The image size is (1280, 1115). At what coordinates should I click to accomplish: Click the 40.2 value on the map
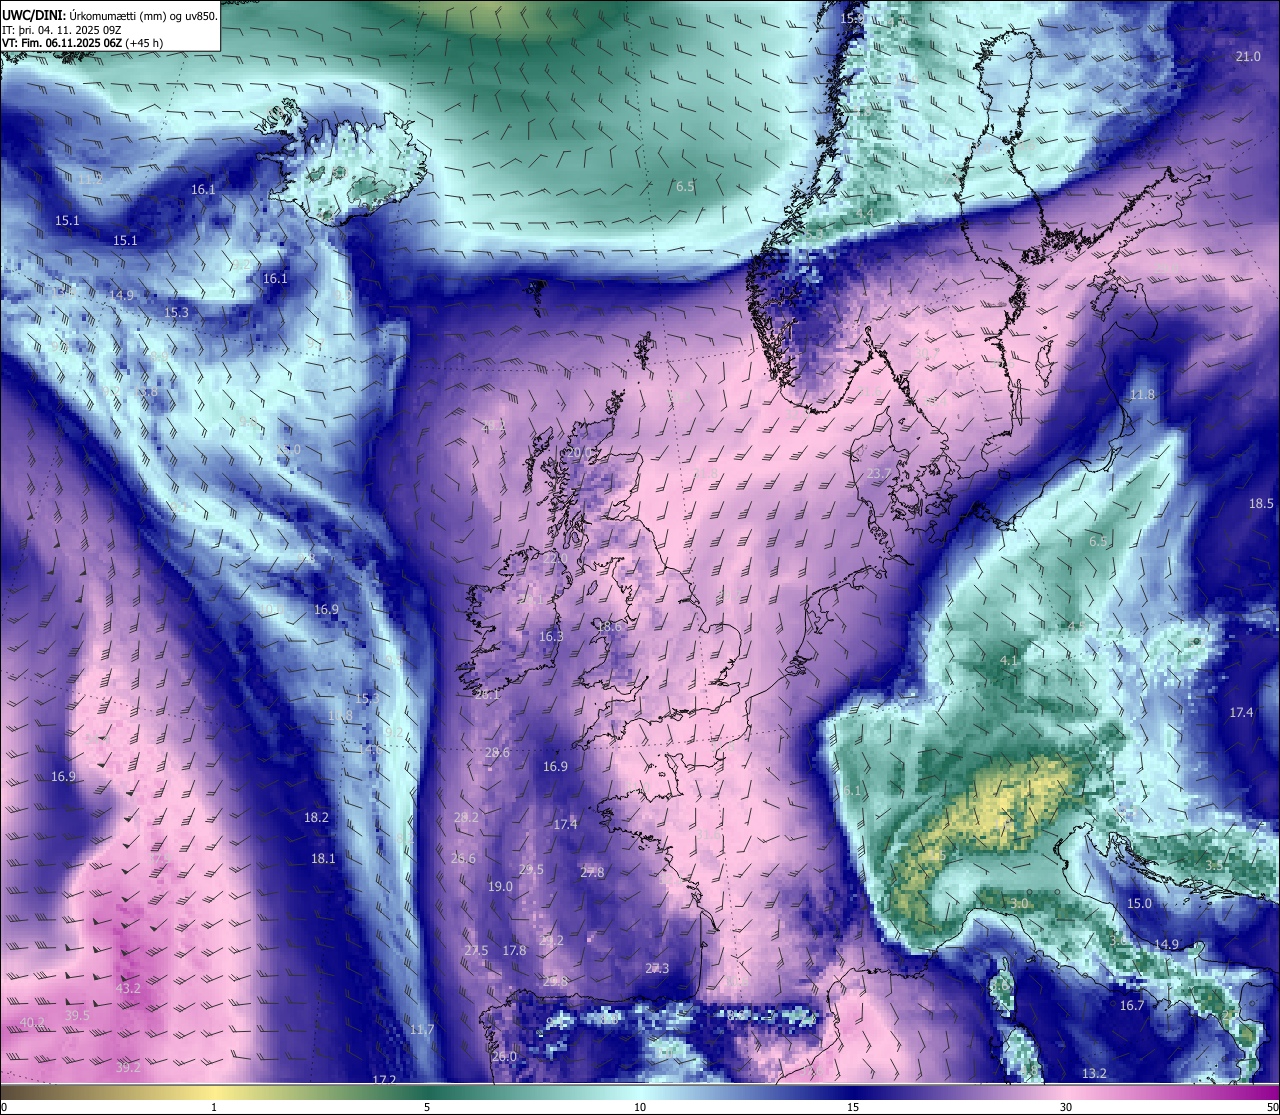pyautogui.click(x=33, y=1022)
